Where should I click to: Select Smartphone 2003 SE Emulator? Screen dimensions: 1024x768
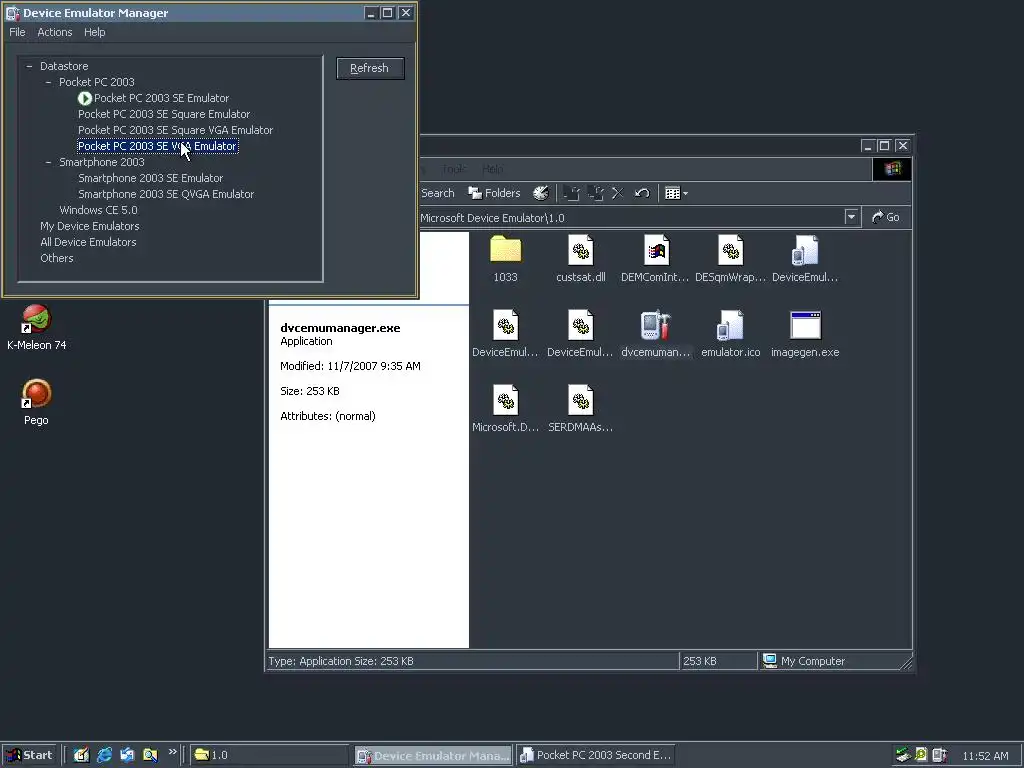coord(151,178)
